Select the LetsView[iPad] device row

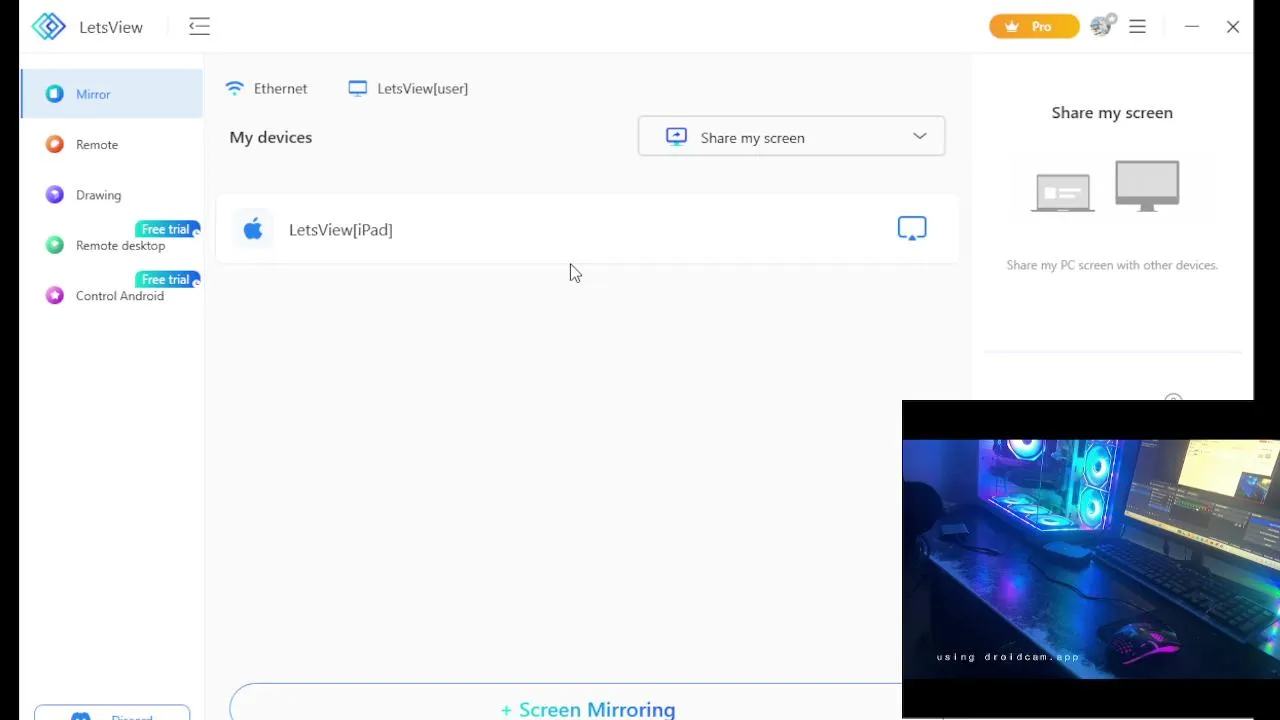(x=587, y=229)
